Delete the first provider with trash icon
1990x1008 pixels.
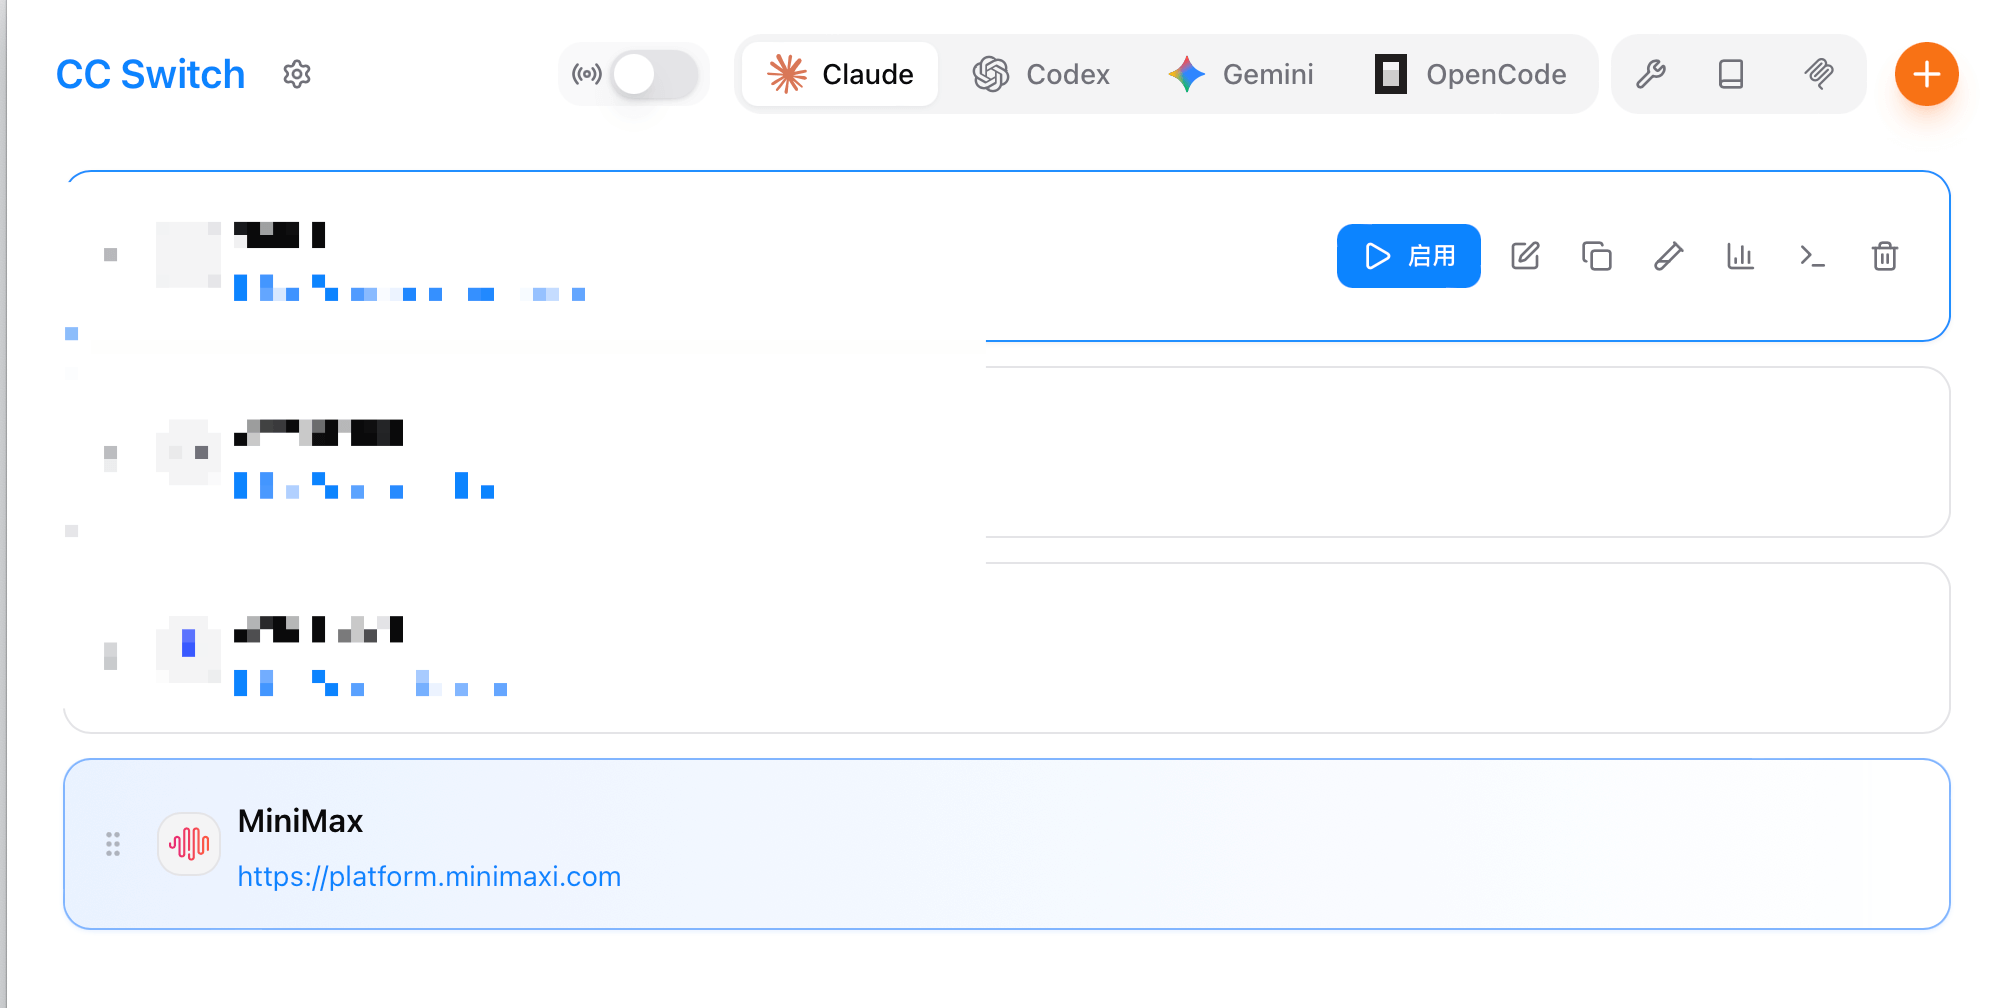1885,256
